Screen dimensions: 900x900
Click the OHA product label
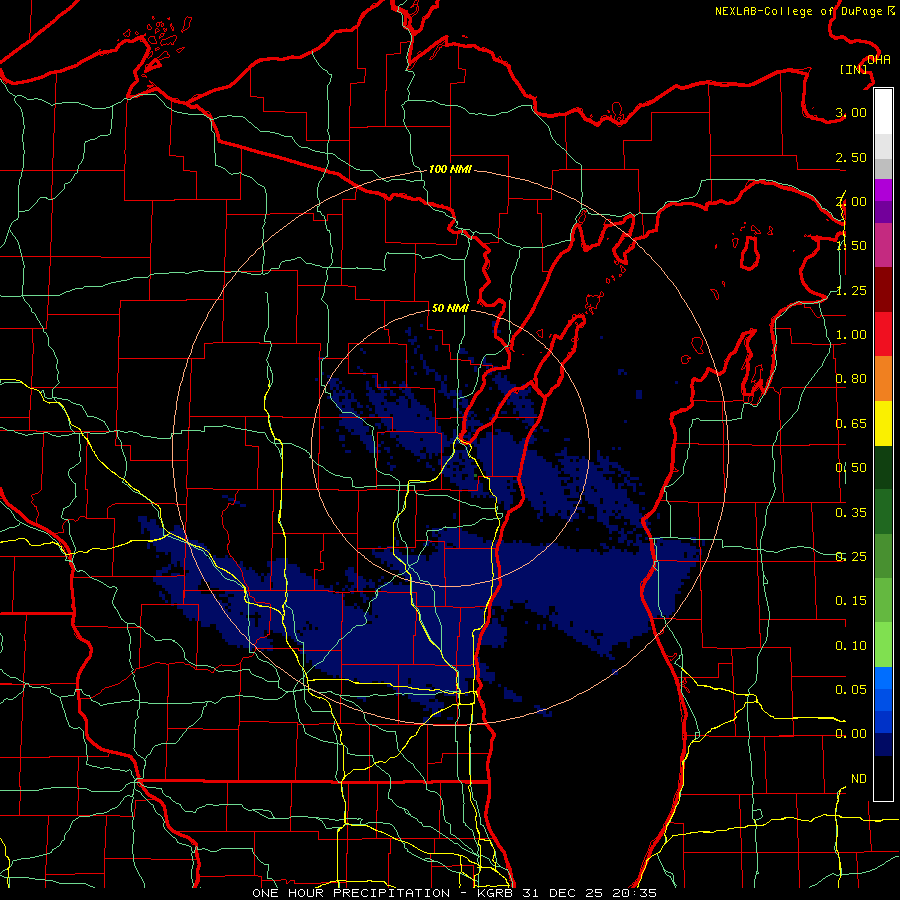pos(879,60)
